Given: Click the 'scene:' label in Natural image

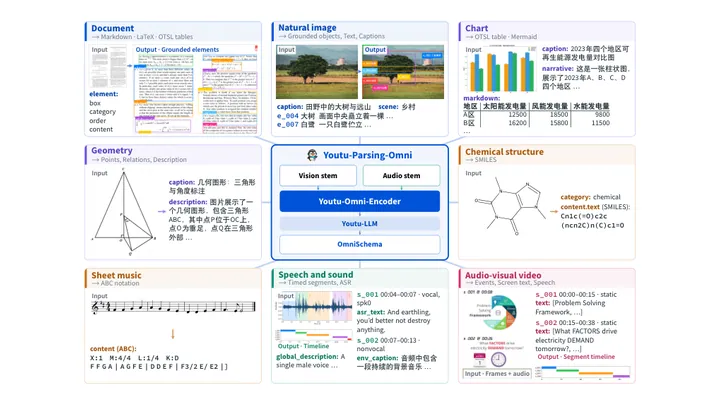Looking at the screenshot, I should click(388, 107).
